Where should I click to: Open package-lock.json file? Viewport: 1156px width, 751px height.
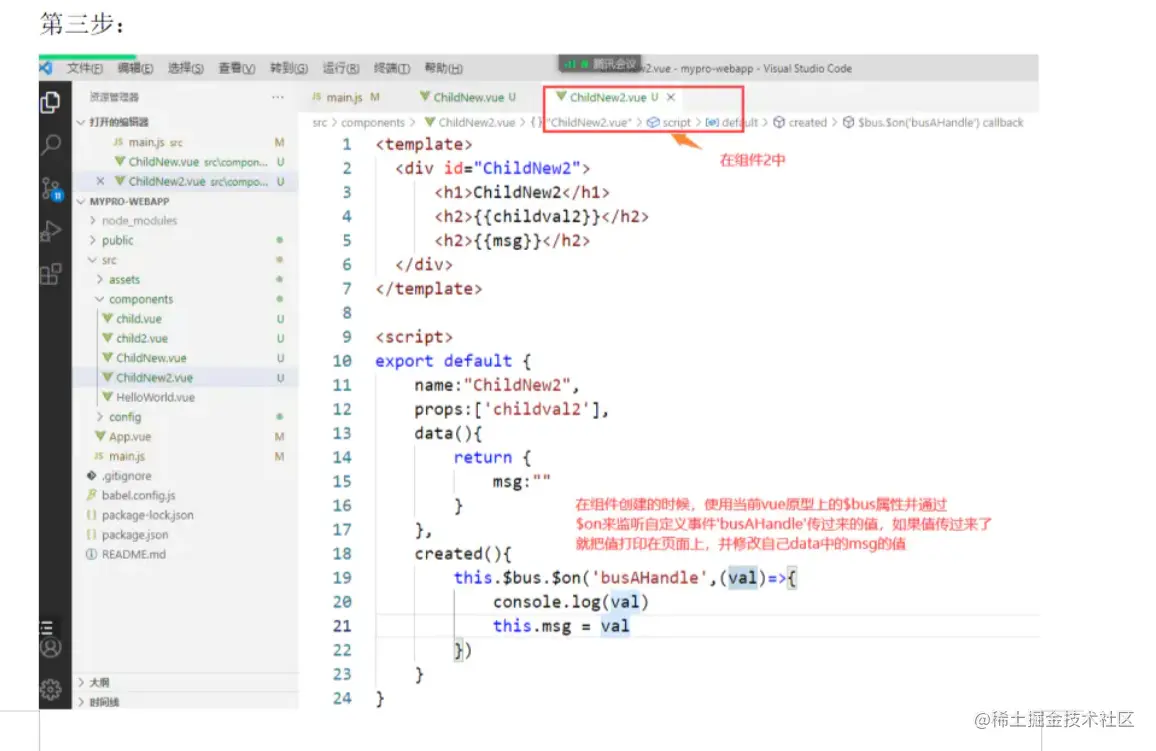[147, 515]
